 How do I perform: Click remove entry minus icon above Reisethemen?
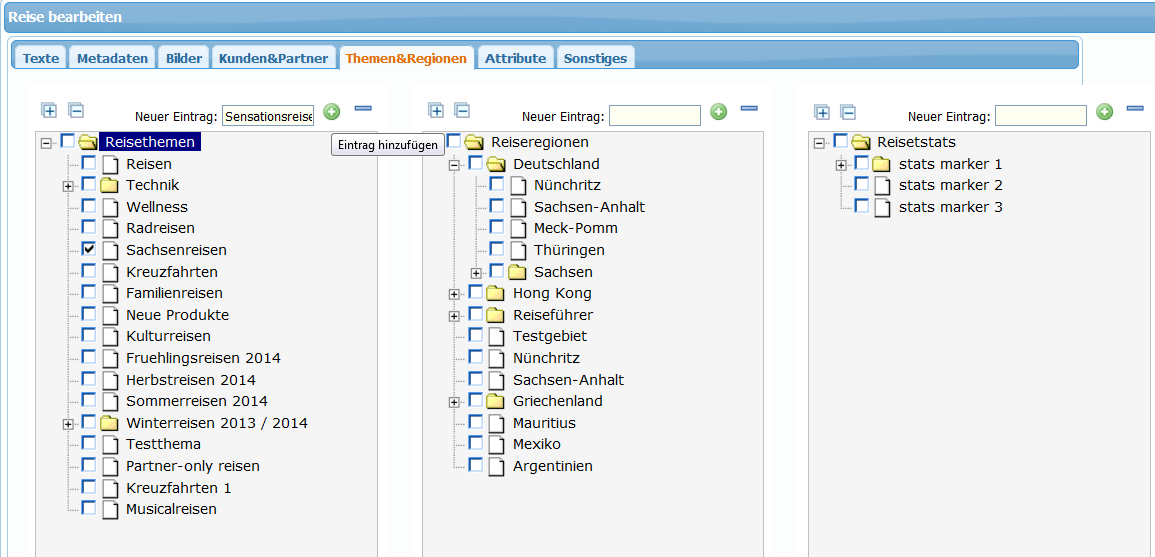[x=363, y=108]
